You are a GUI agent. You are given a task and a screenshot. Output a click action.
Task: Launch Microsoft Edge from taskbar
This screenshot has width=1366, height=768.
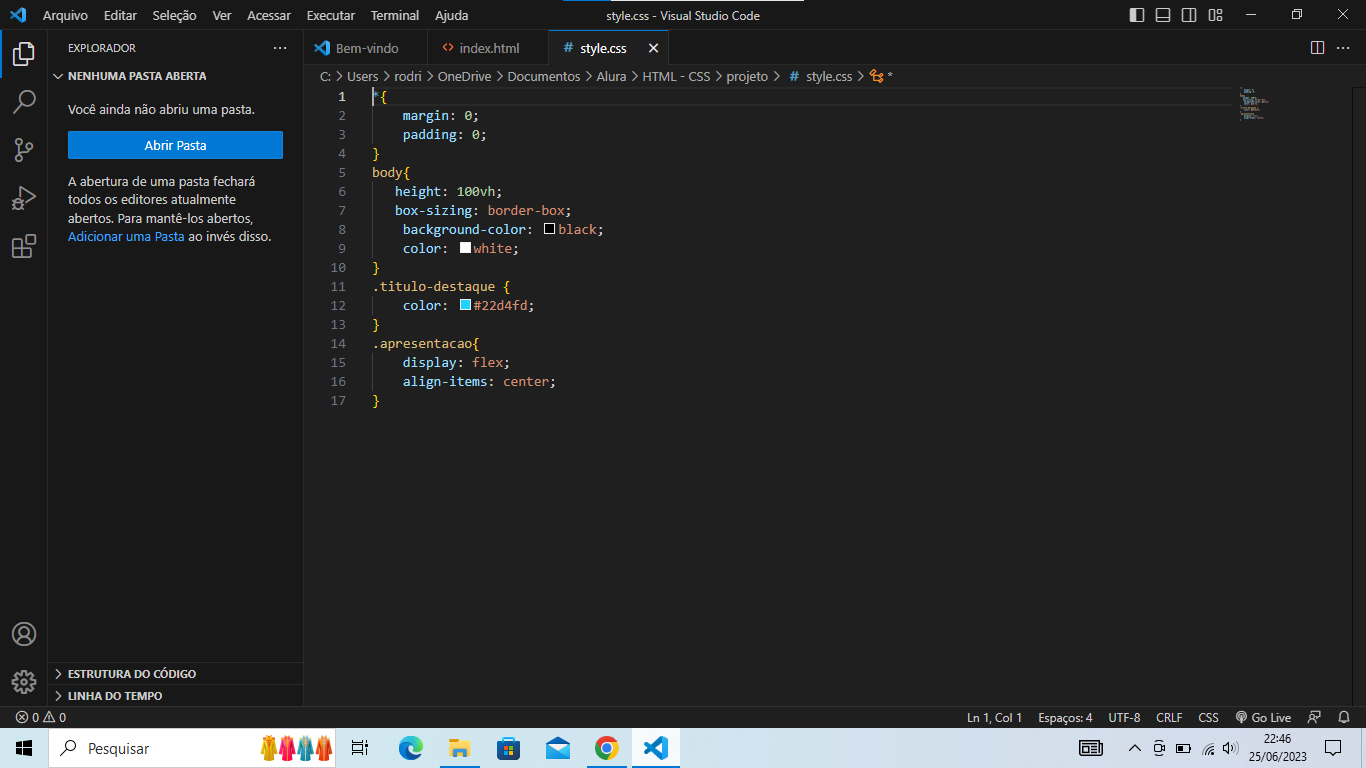coord(410,748)
